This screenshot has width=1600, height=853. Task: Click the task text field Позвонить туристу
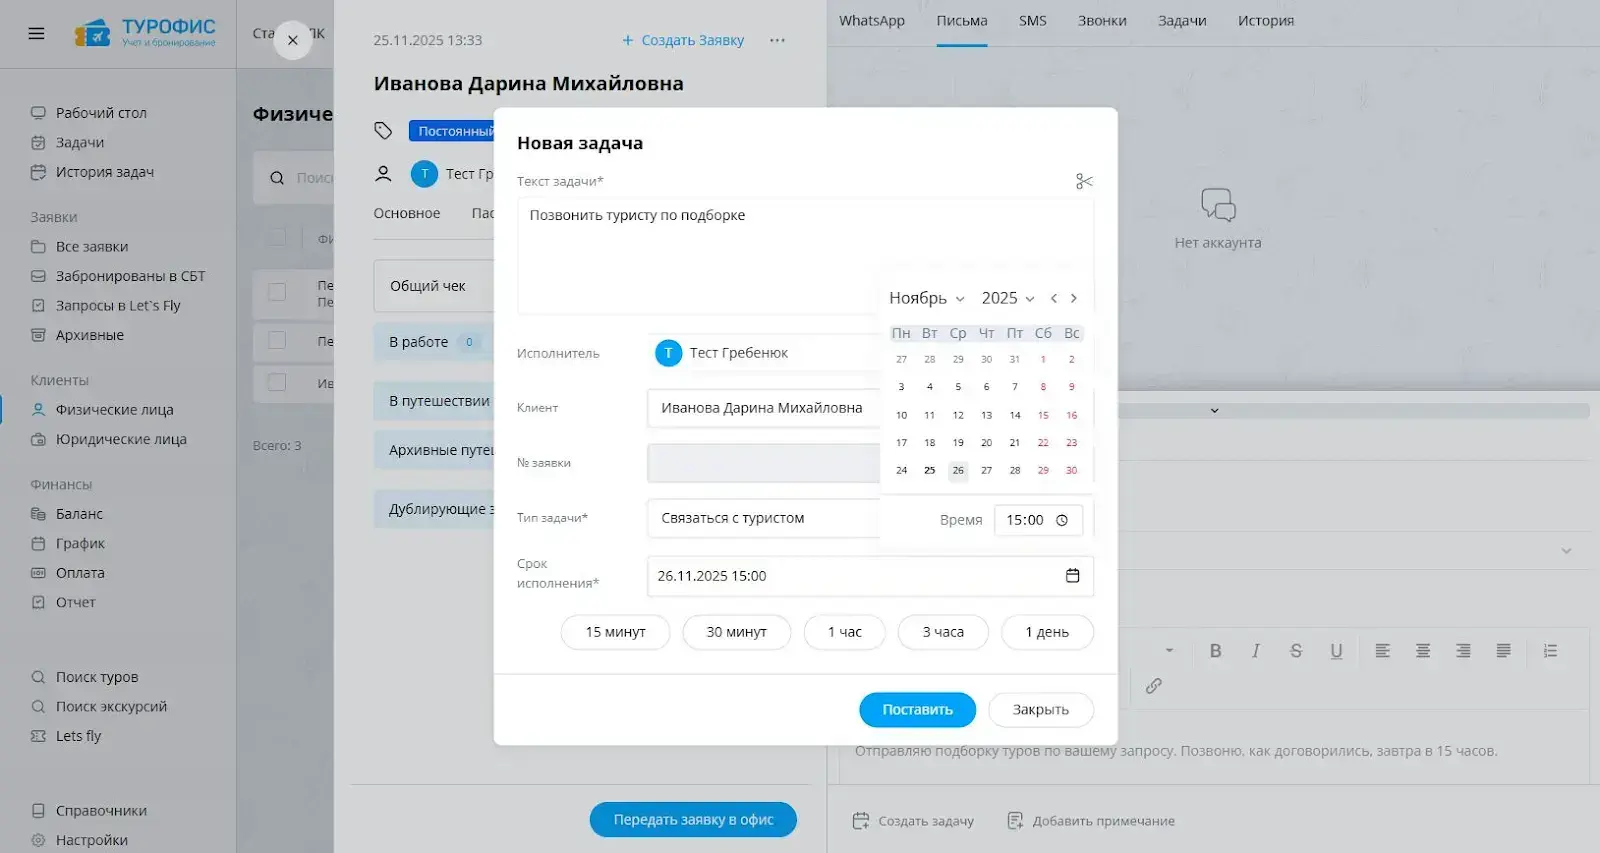click(x=805, y=255)
